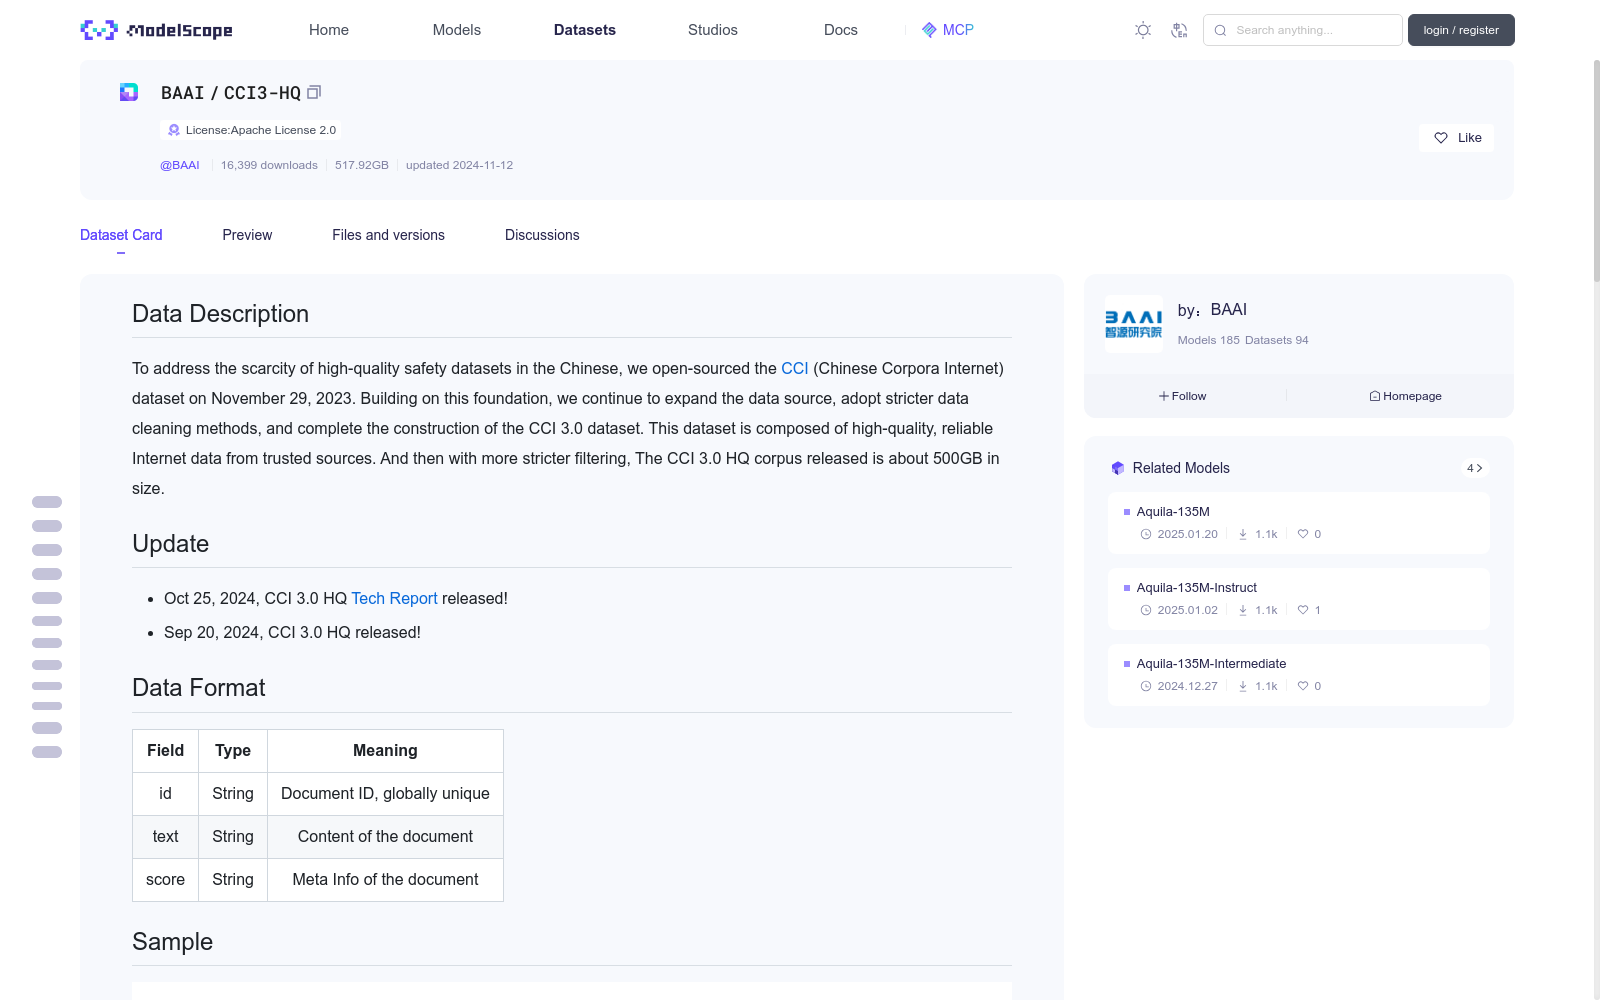The image size is (1600, 1000).
Task: Click the 'Update' heading
Action: point(171,544)
